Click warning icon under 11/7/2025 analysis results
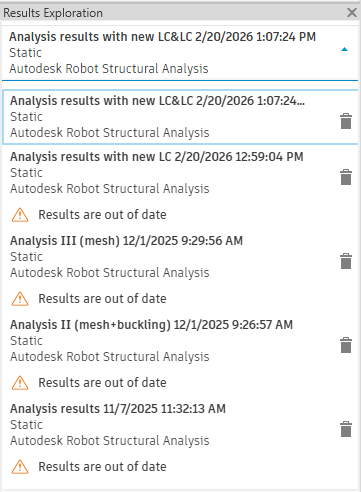 (x=20, y=467)
